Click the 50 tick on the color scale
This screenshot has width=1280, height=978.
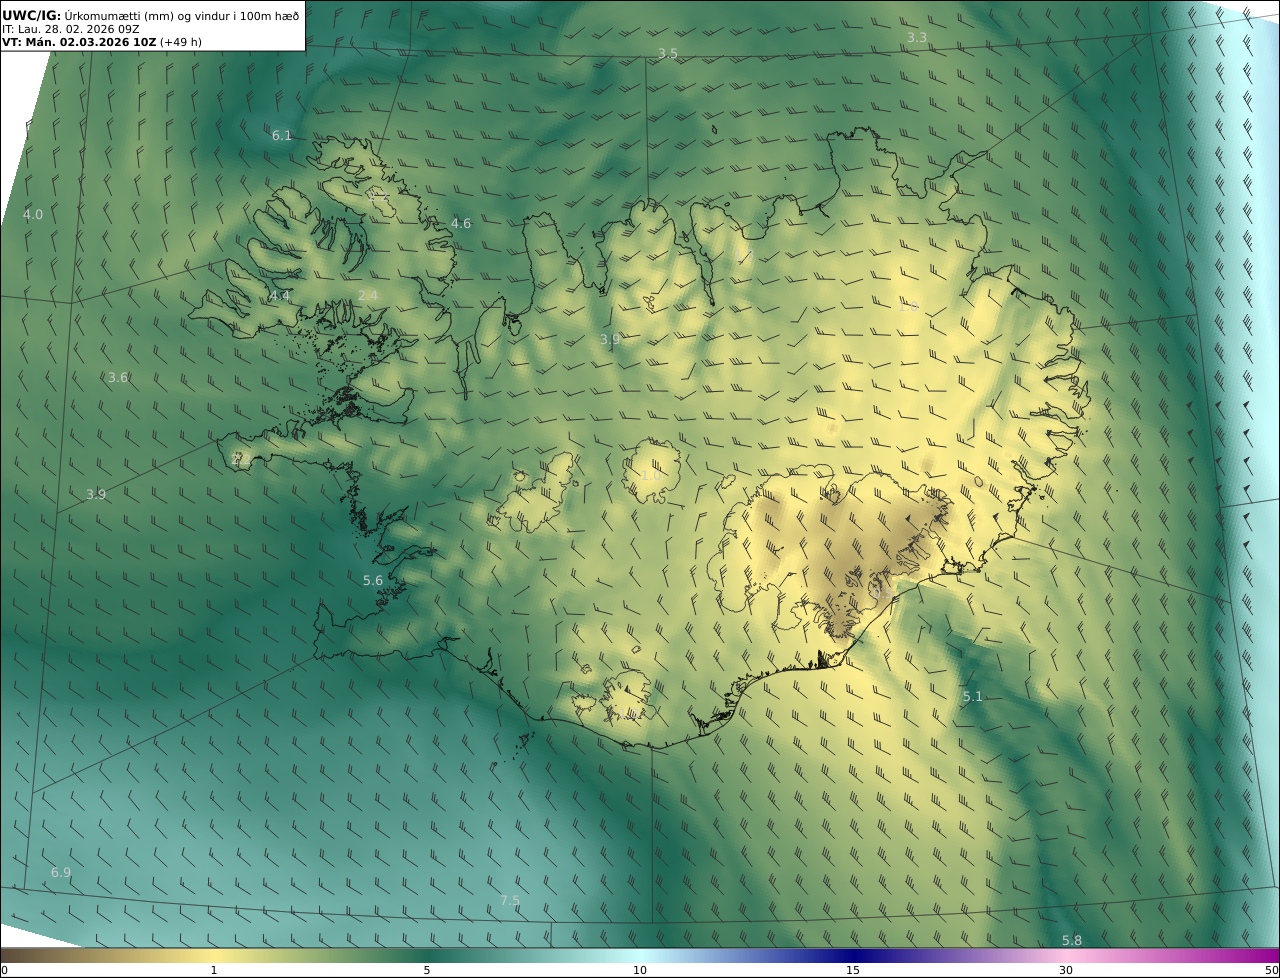(x=1272, y=971)
